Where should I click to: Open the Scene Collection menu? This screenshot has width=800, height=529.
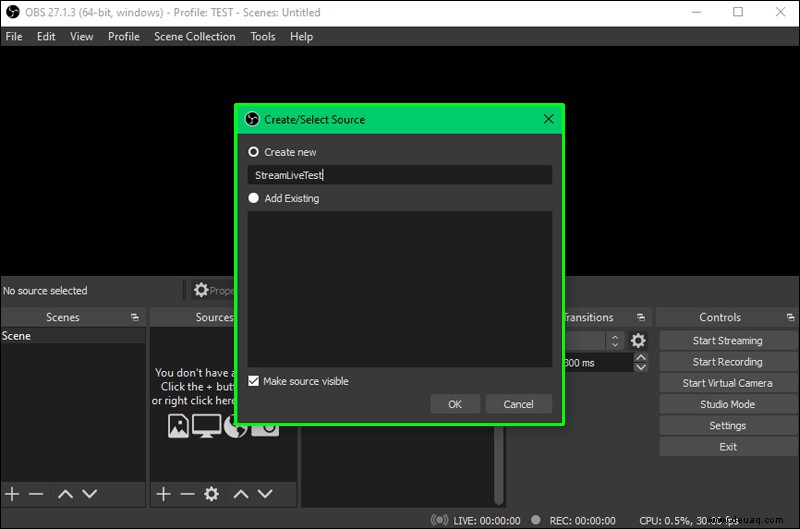pos(195,37)
